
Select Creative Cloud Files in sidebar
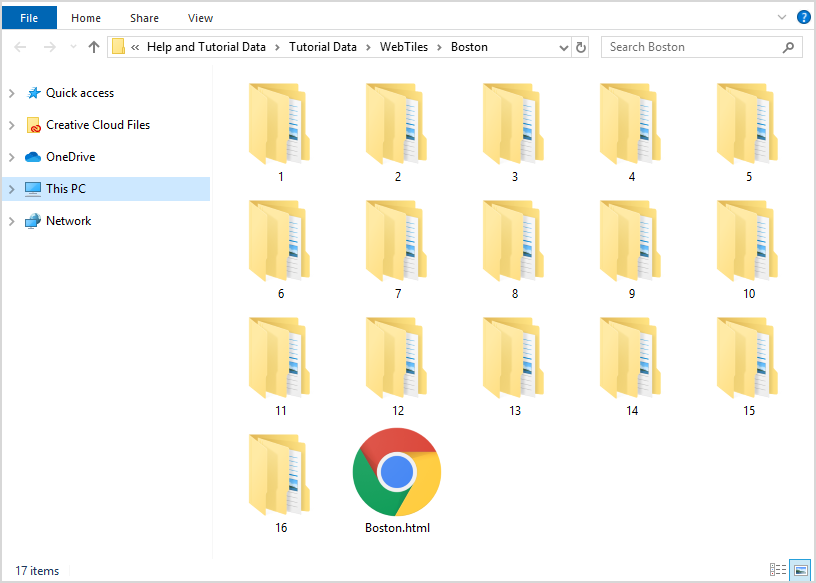point(98,125)
